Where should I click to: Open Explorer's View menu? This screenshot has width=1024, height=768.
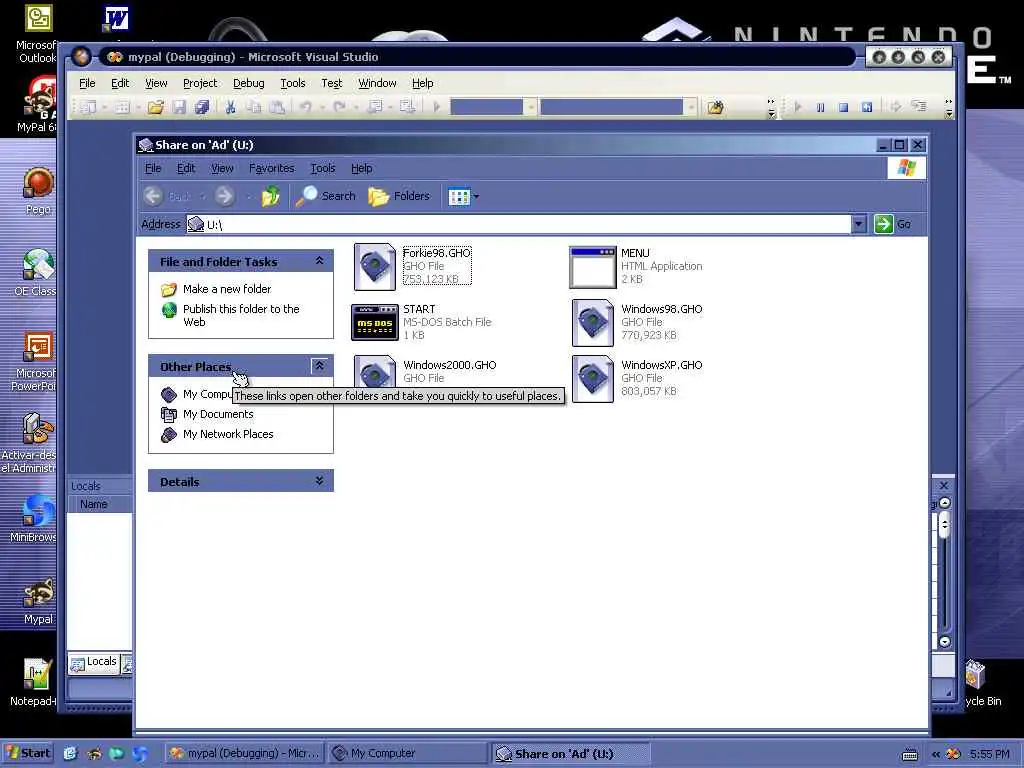point(222,168)
